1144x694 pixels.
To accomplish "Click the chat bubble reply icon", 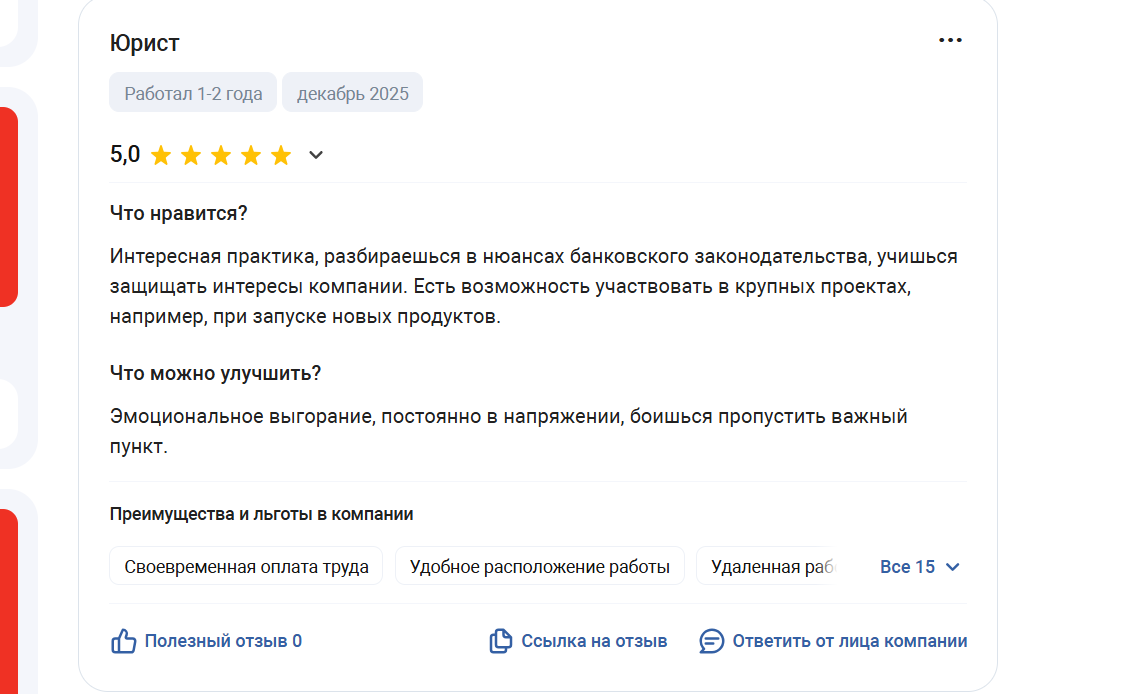I will (711, 641).
